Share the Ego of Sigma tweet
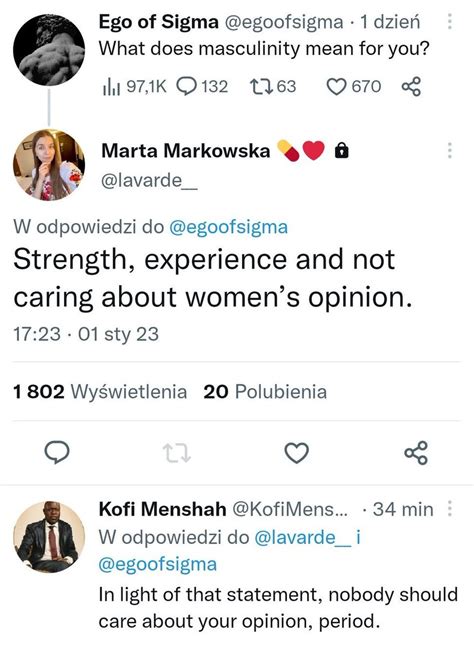This screenshot has height=647, width=474. [411, 87]
